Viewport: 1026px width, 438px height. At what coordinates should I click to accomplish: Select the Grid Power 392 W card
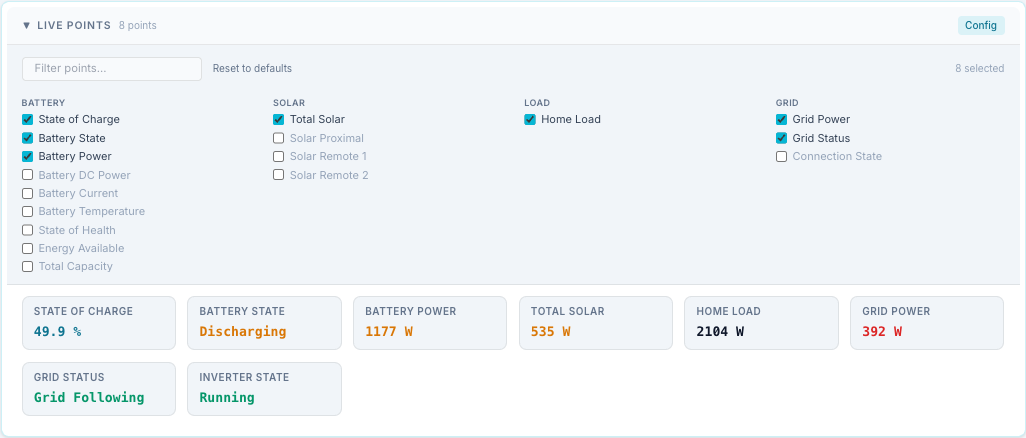pyautogui.click(x=927, y=323)
